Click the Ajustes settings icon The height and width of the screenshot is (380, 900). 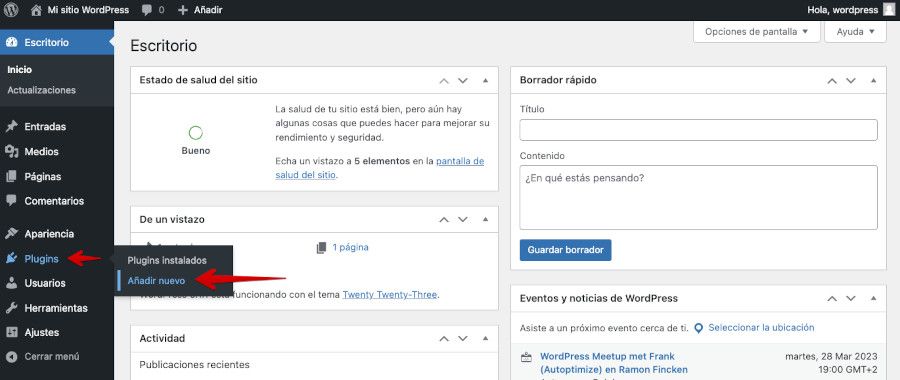[x=11, y=332]
